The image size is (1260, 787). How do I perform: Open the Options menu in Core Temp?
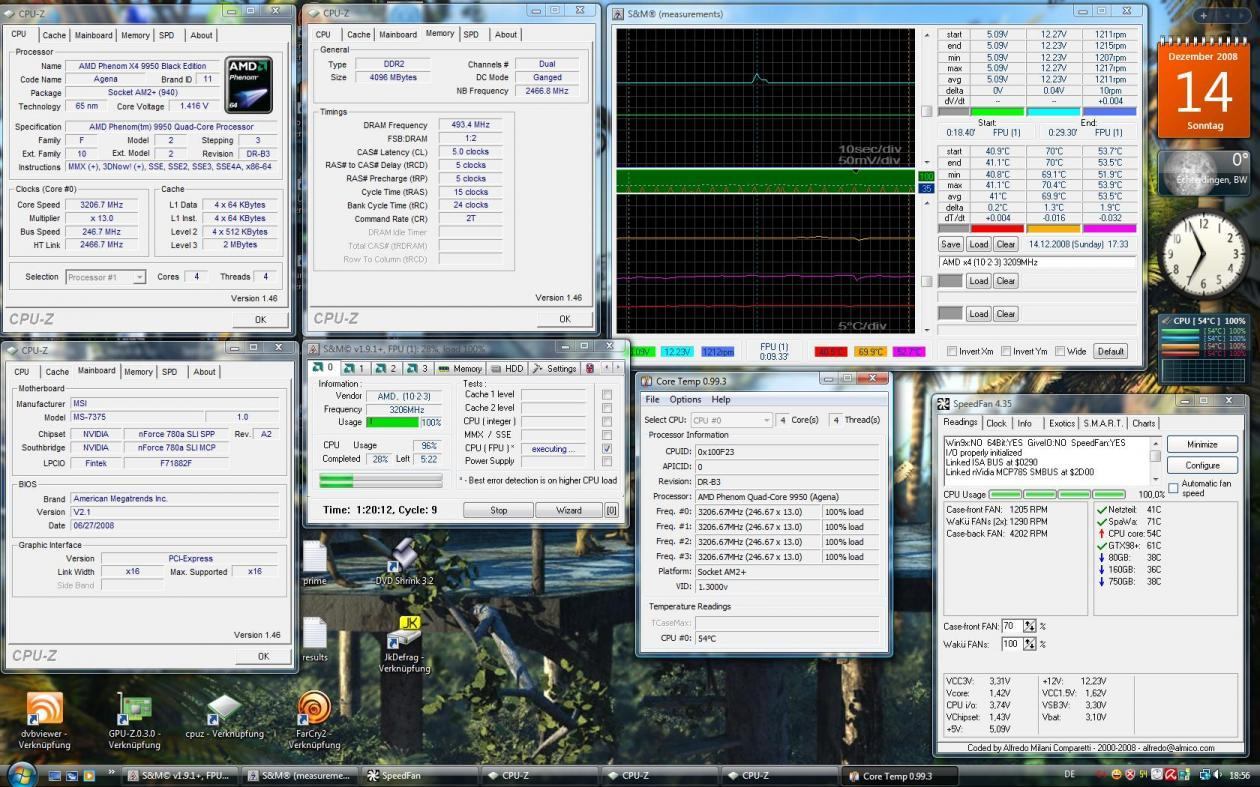[686, 400]
